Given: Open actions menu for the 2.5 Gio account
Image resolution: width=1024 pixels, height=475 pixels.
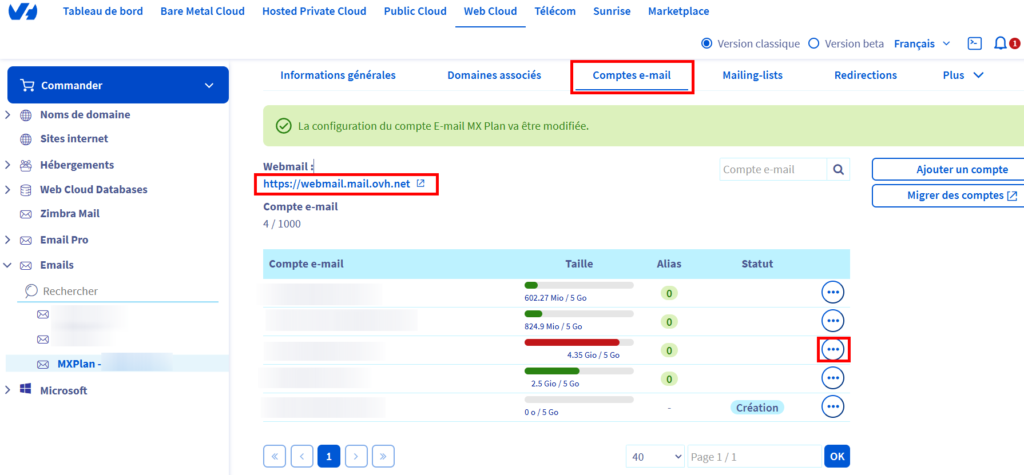Looking at the screenshot, I should click(833, 378).
